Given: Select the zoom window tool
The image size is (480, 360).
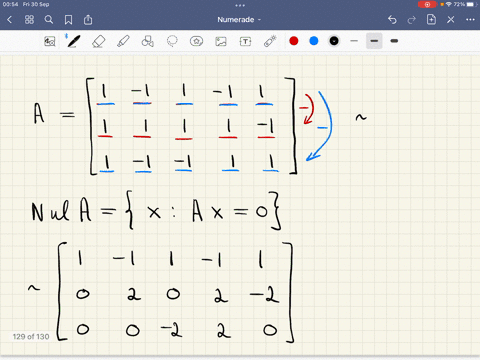Looking at the screenshot, I should click(x=50, y=41).
